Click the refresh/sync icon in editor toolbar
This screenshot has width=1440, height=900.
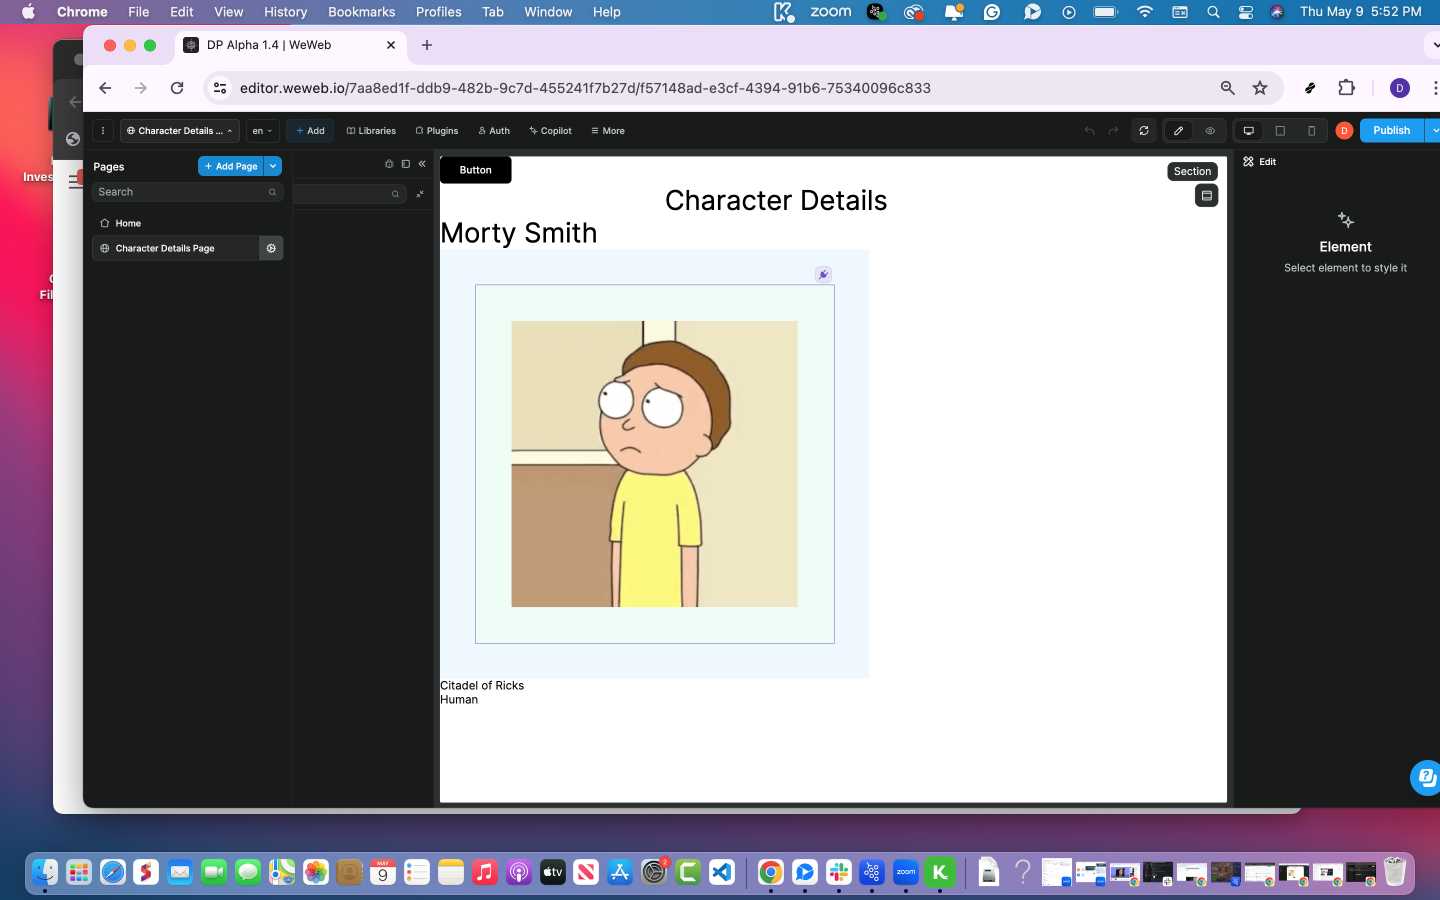(1144, 131)
